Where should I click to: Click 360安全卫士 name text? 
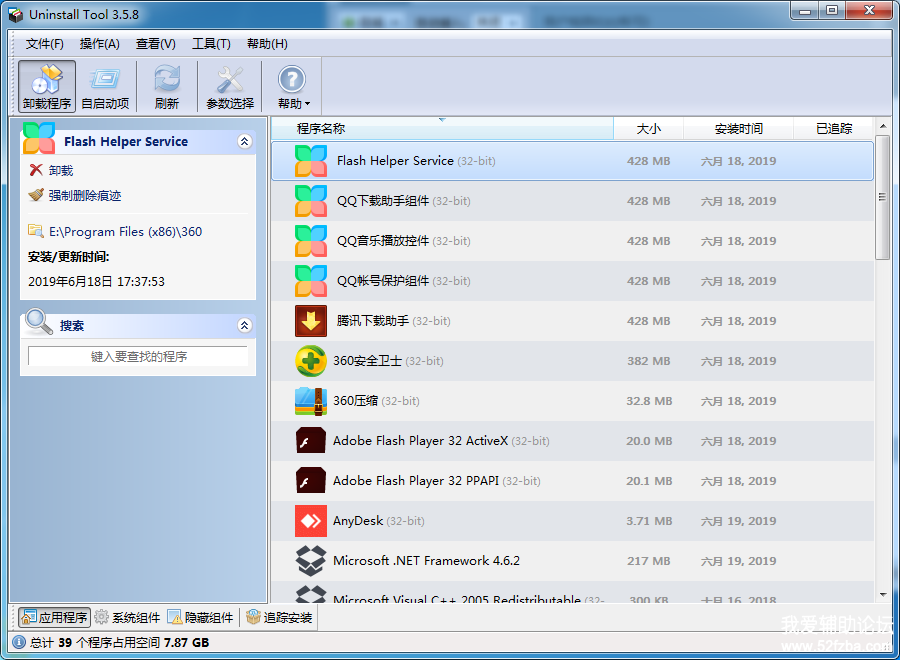tap(367, 361)
